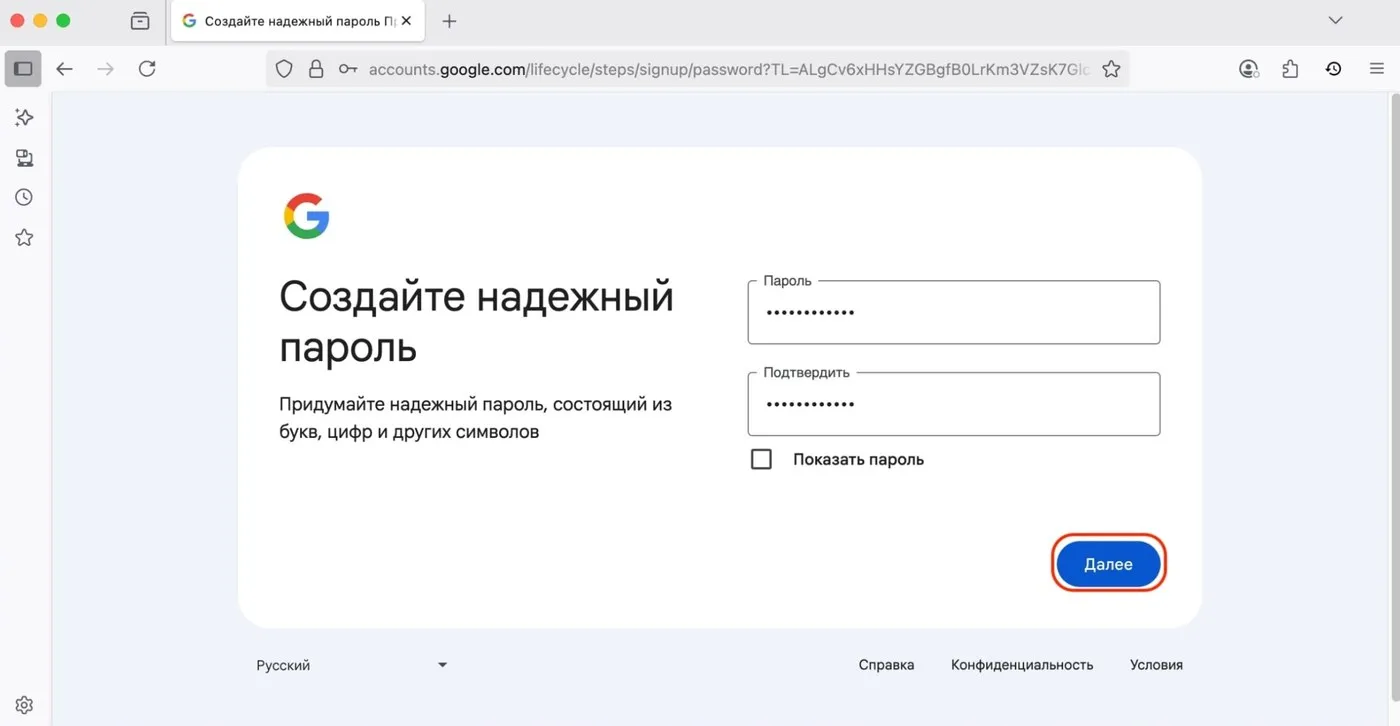Bookmark this page with the star icon

click(x=1111, y=69)
